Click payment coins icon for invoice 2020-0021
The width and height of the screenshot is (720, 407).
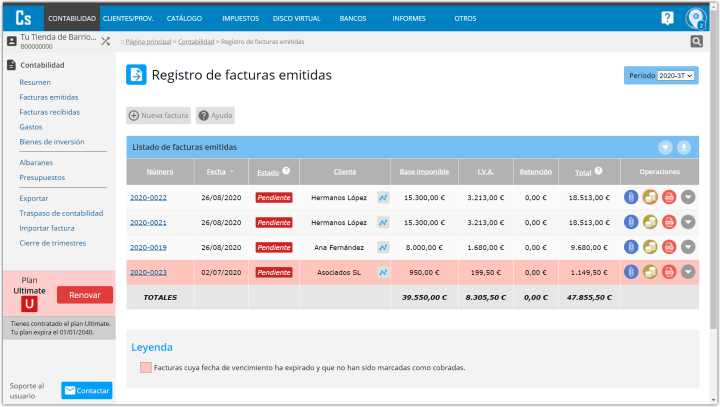tap(650, 222)
